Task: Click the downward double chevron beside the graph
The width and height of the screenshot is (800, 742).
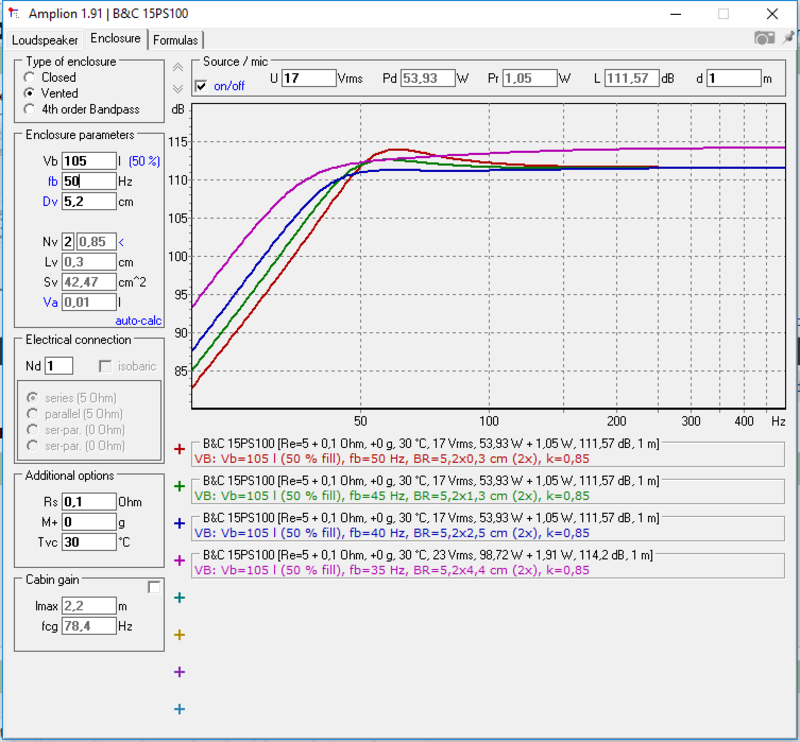Action: [178, 89]
